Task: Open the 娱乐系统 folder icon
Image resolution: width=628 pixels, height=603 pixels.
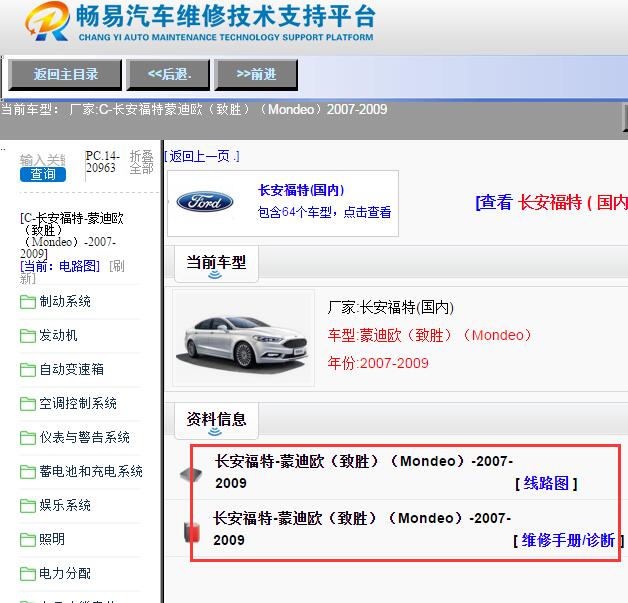Action: pyautogui.click(x=28, y=506)
